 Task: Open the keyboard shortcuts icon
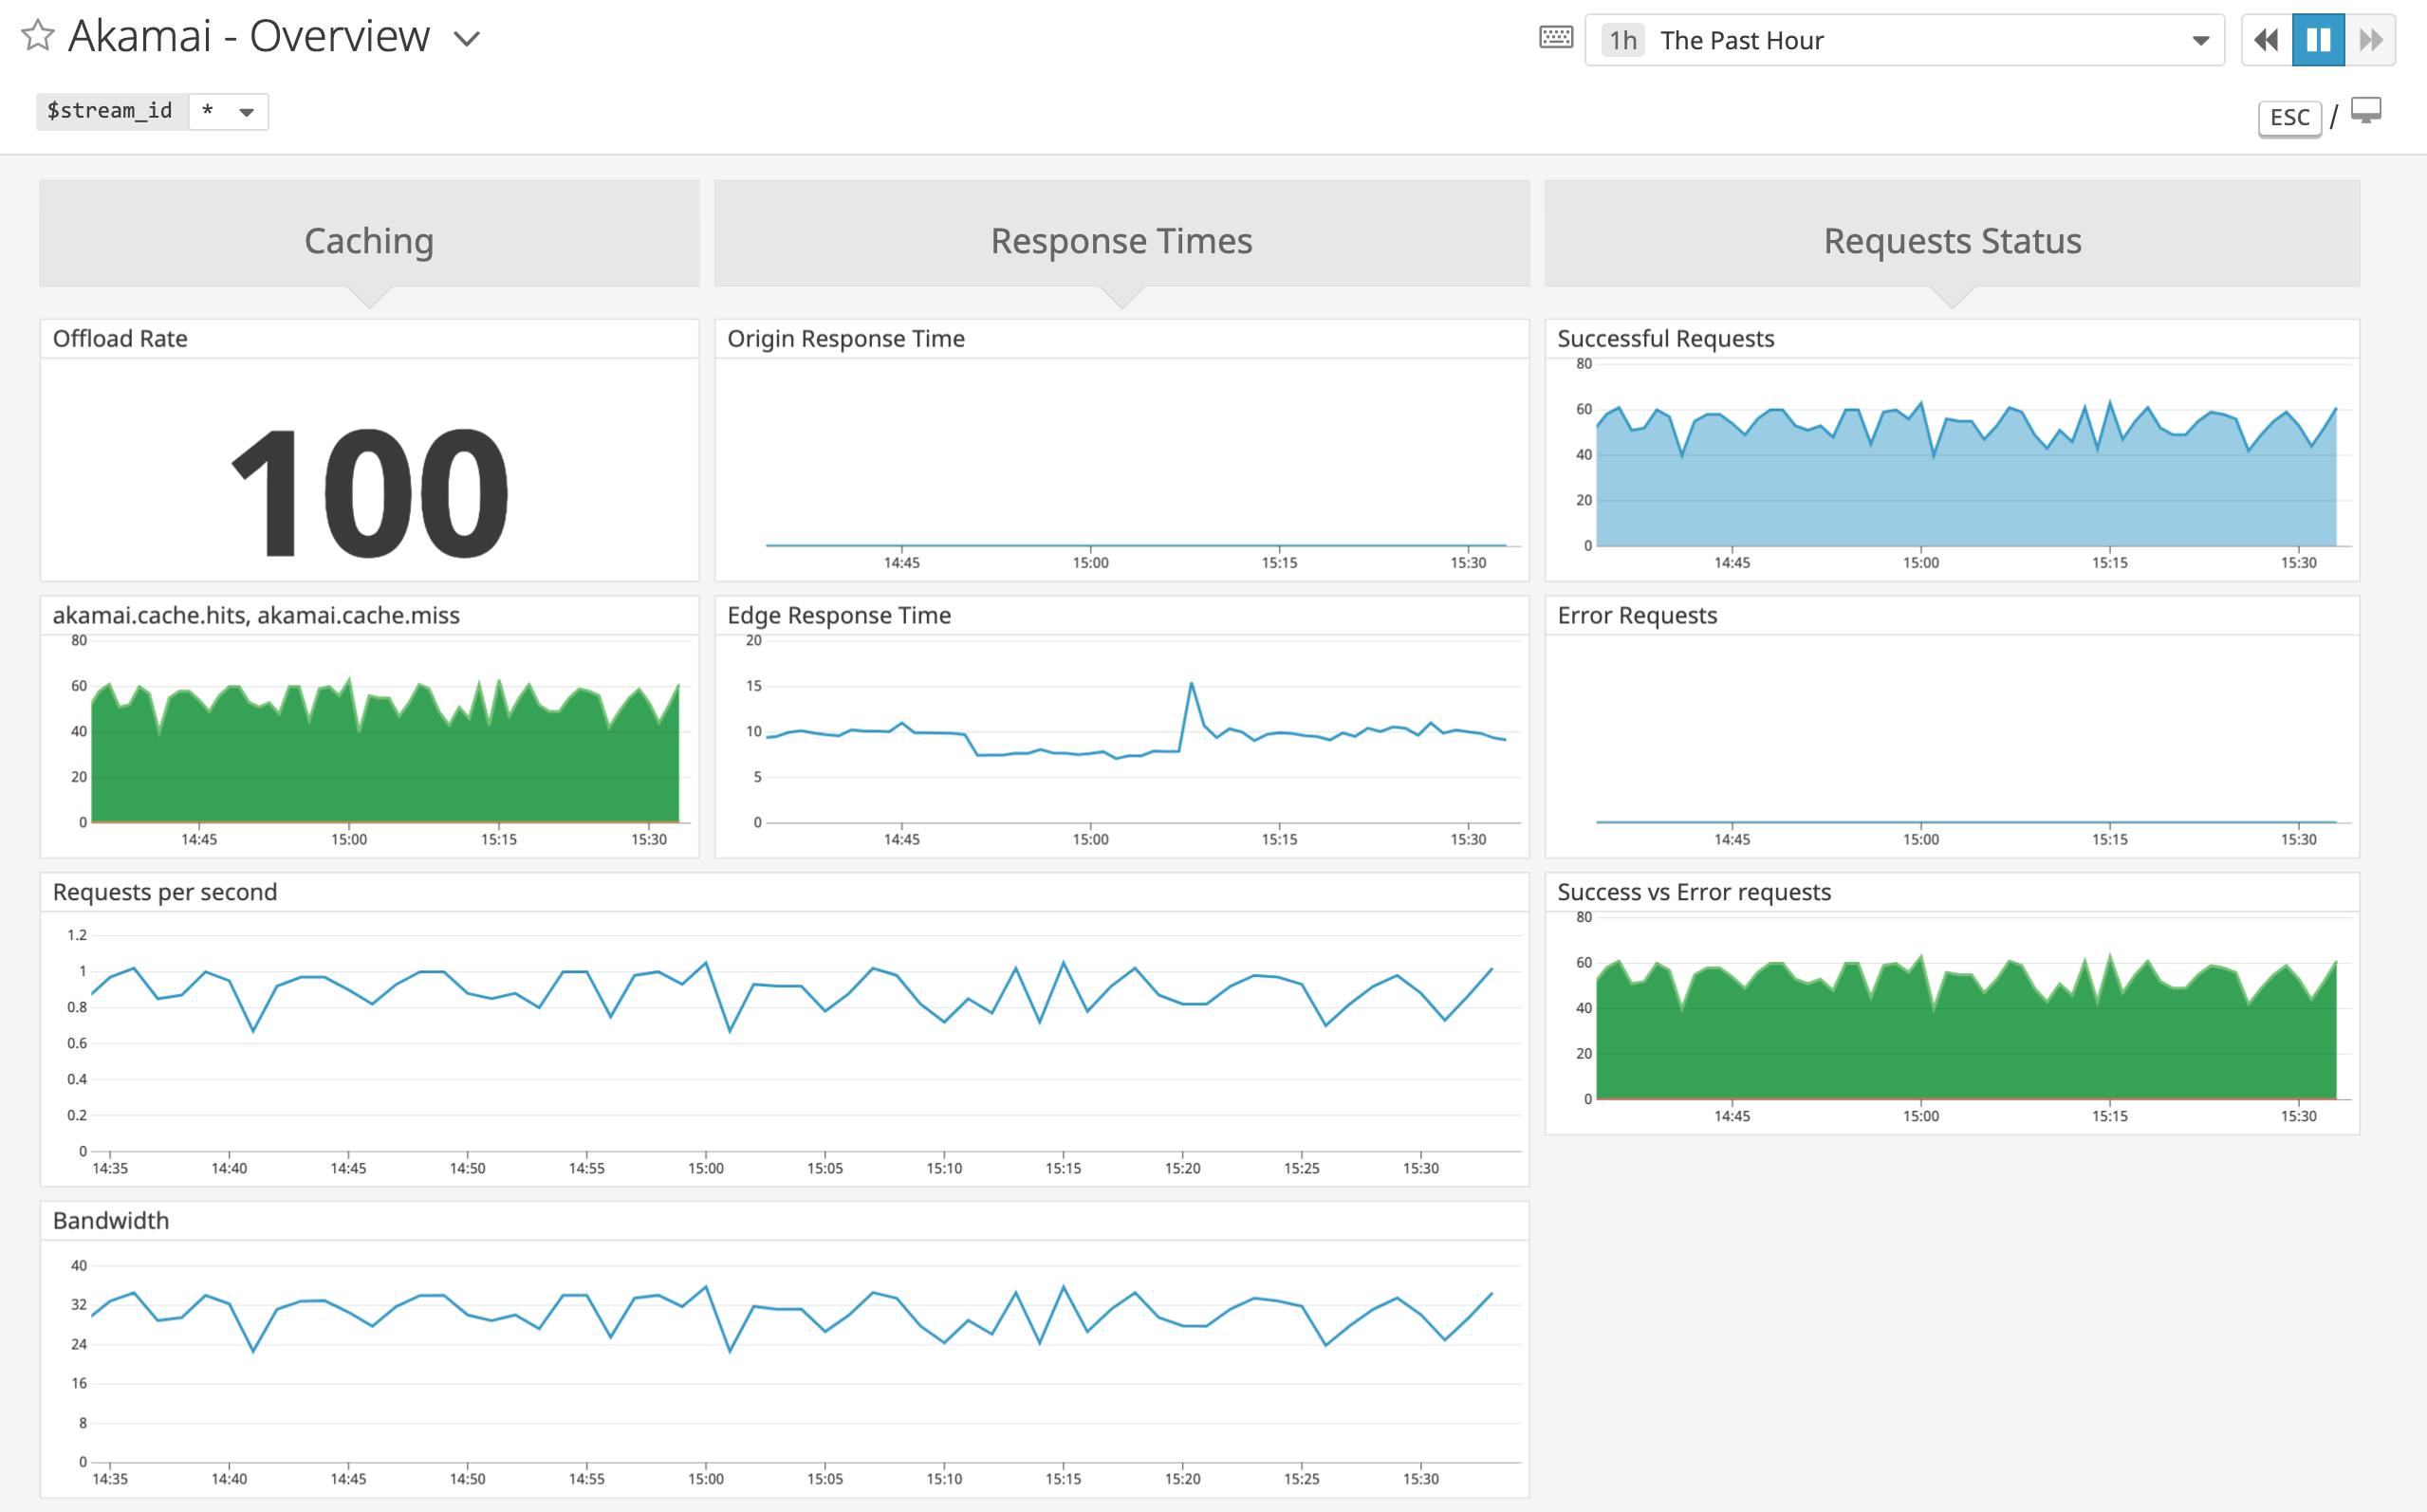tap(1555, 38)
